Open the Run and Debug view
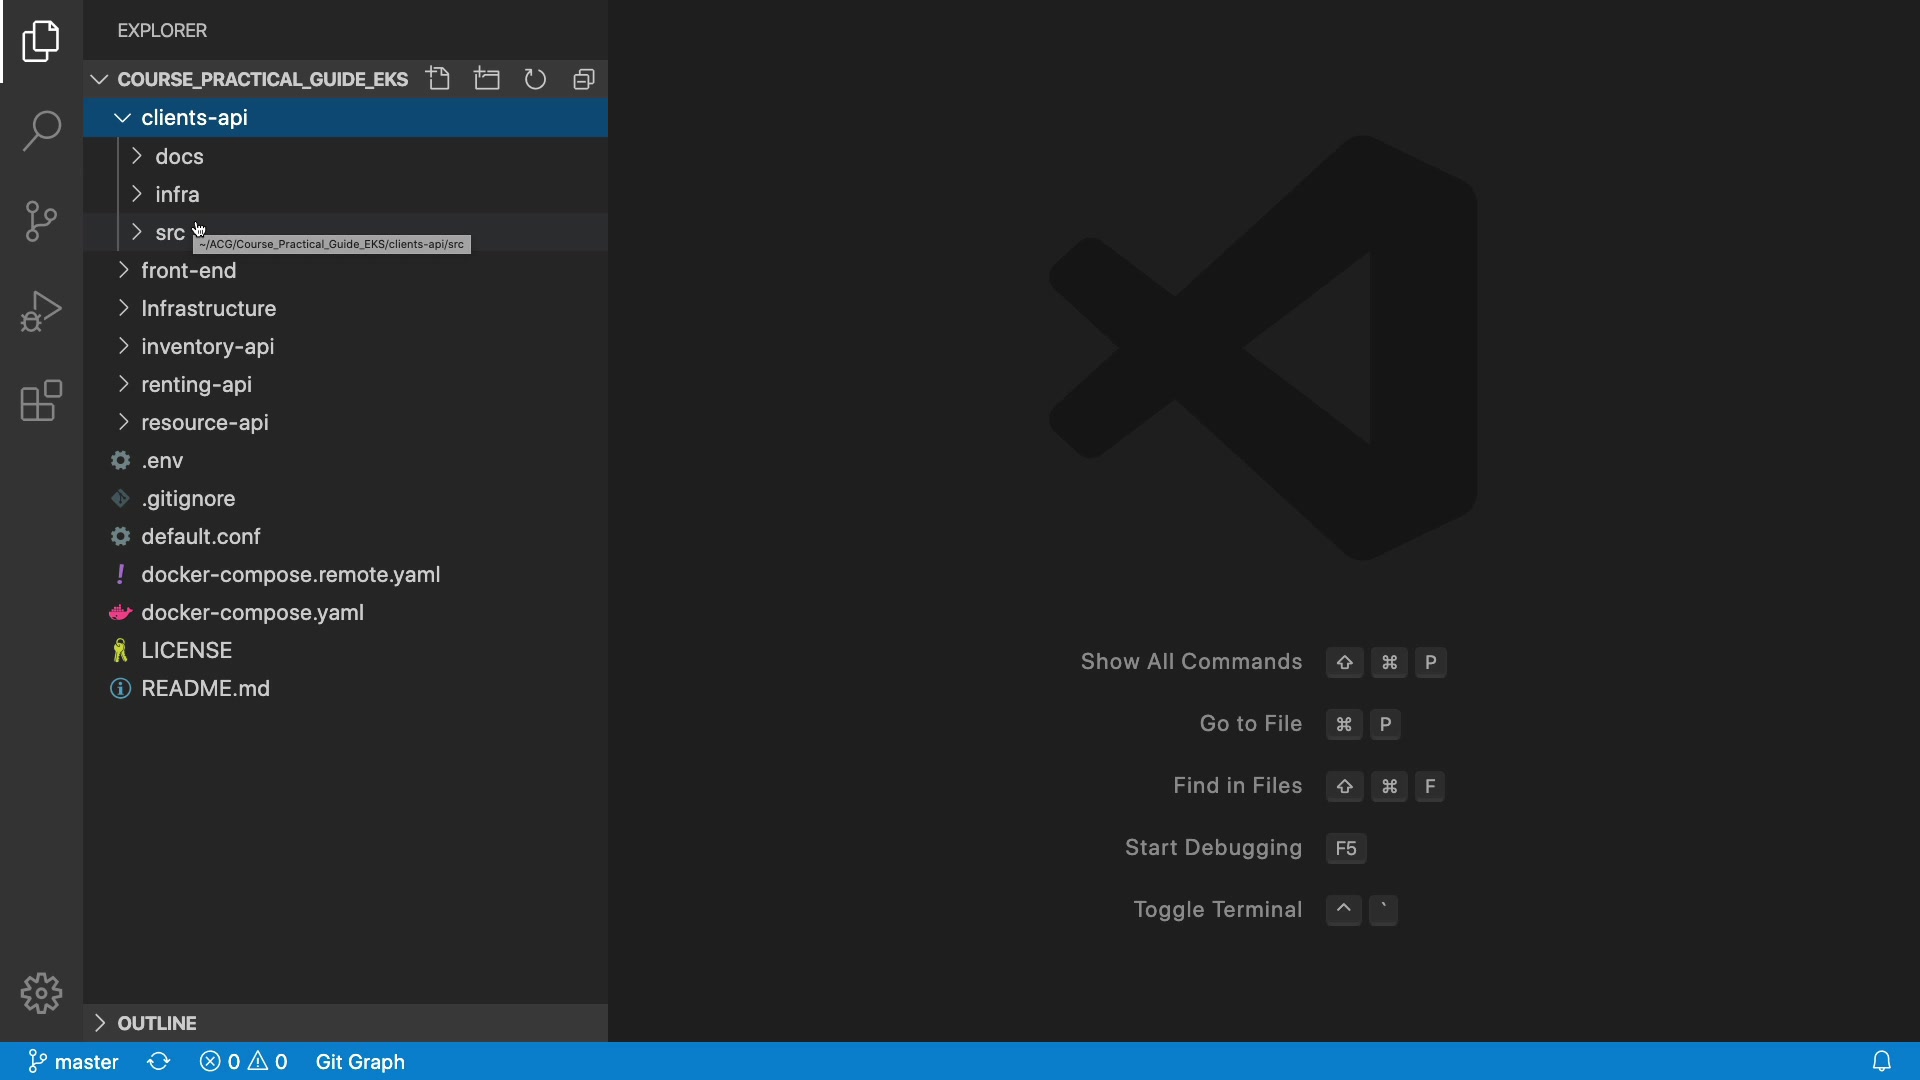The height and width of the screenshot is (1080, 1920). tap(41, 311)
